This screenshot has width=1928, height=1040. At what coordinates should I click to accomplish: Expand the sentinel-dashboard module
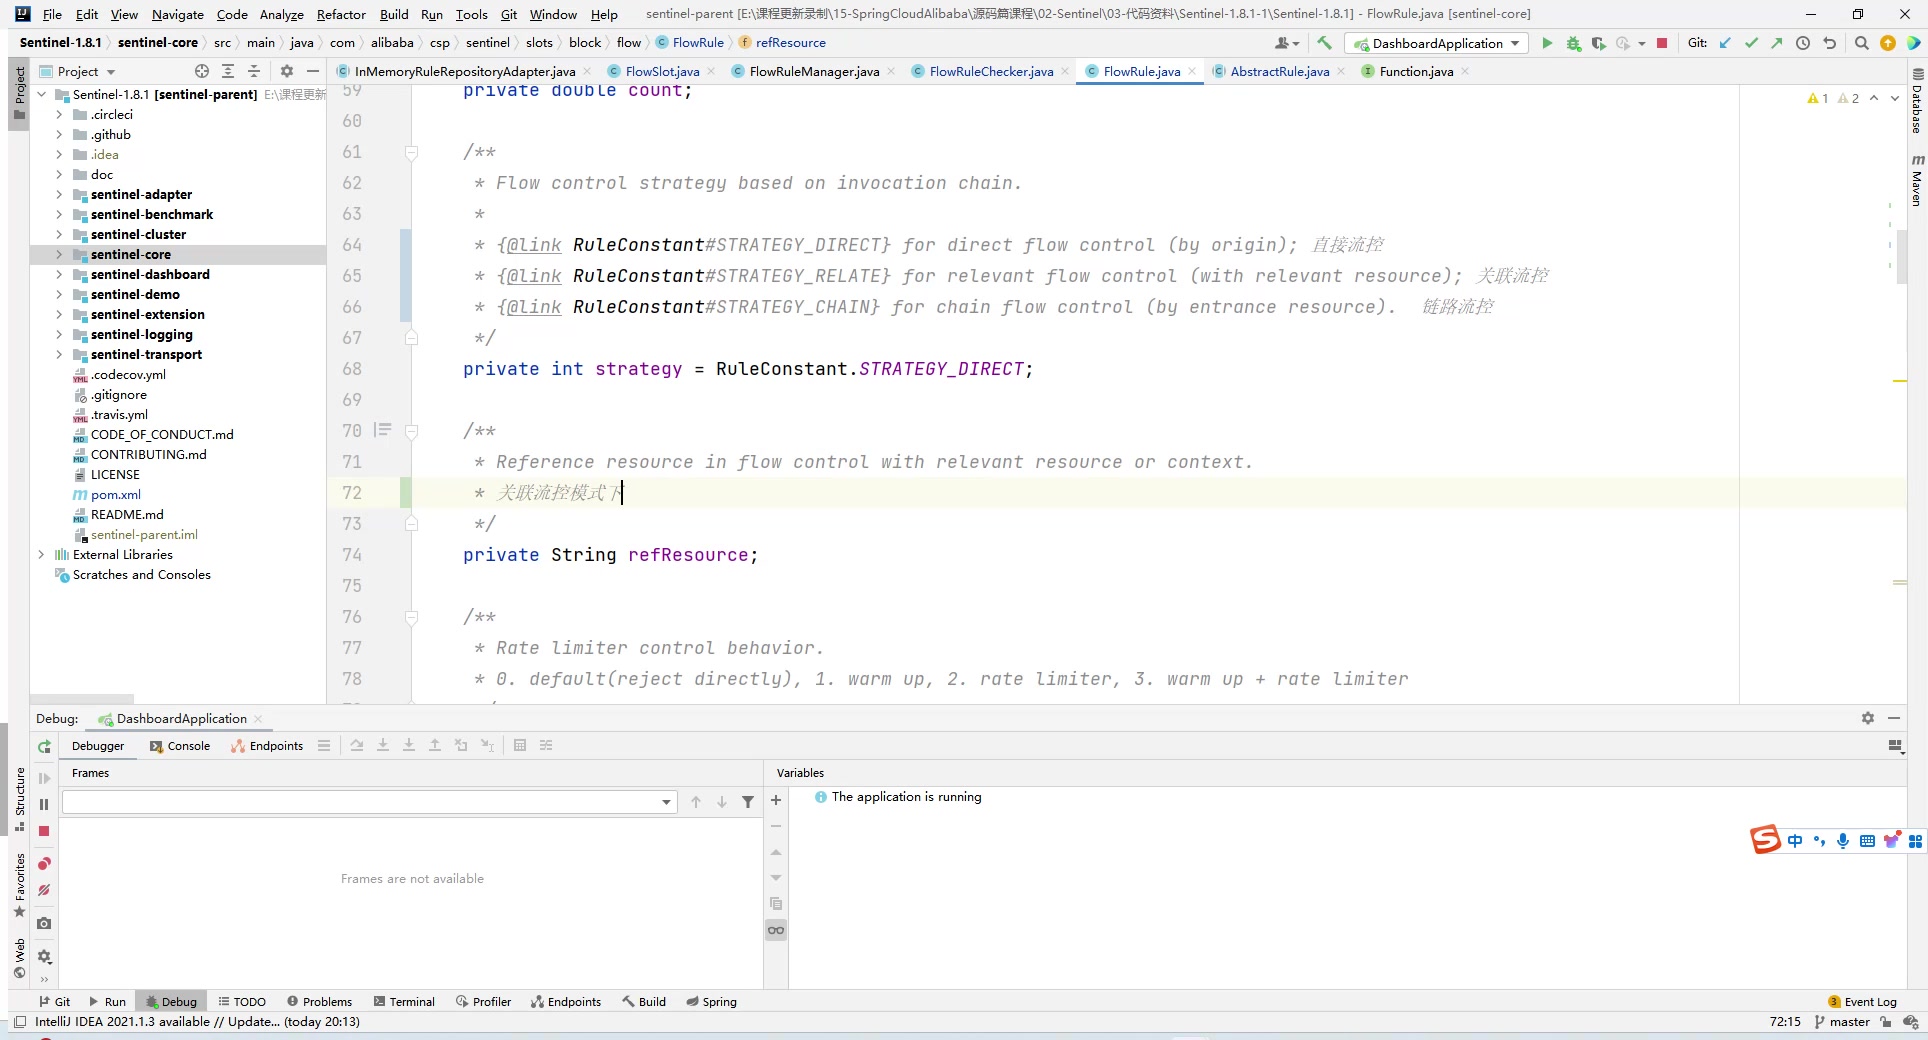pyautogui.click(x=59, y=274)
